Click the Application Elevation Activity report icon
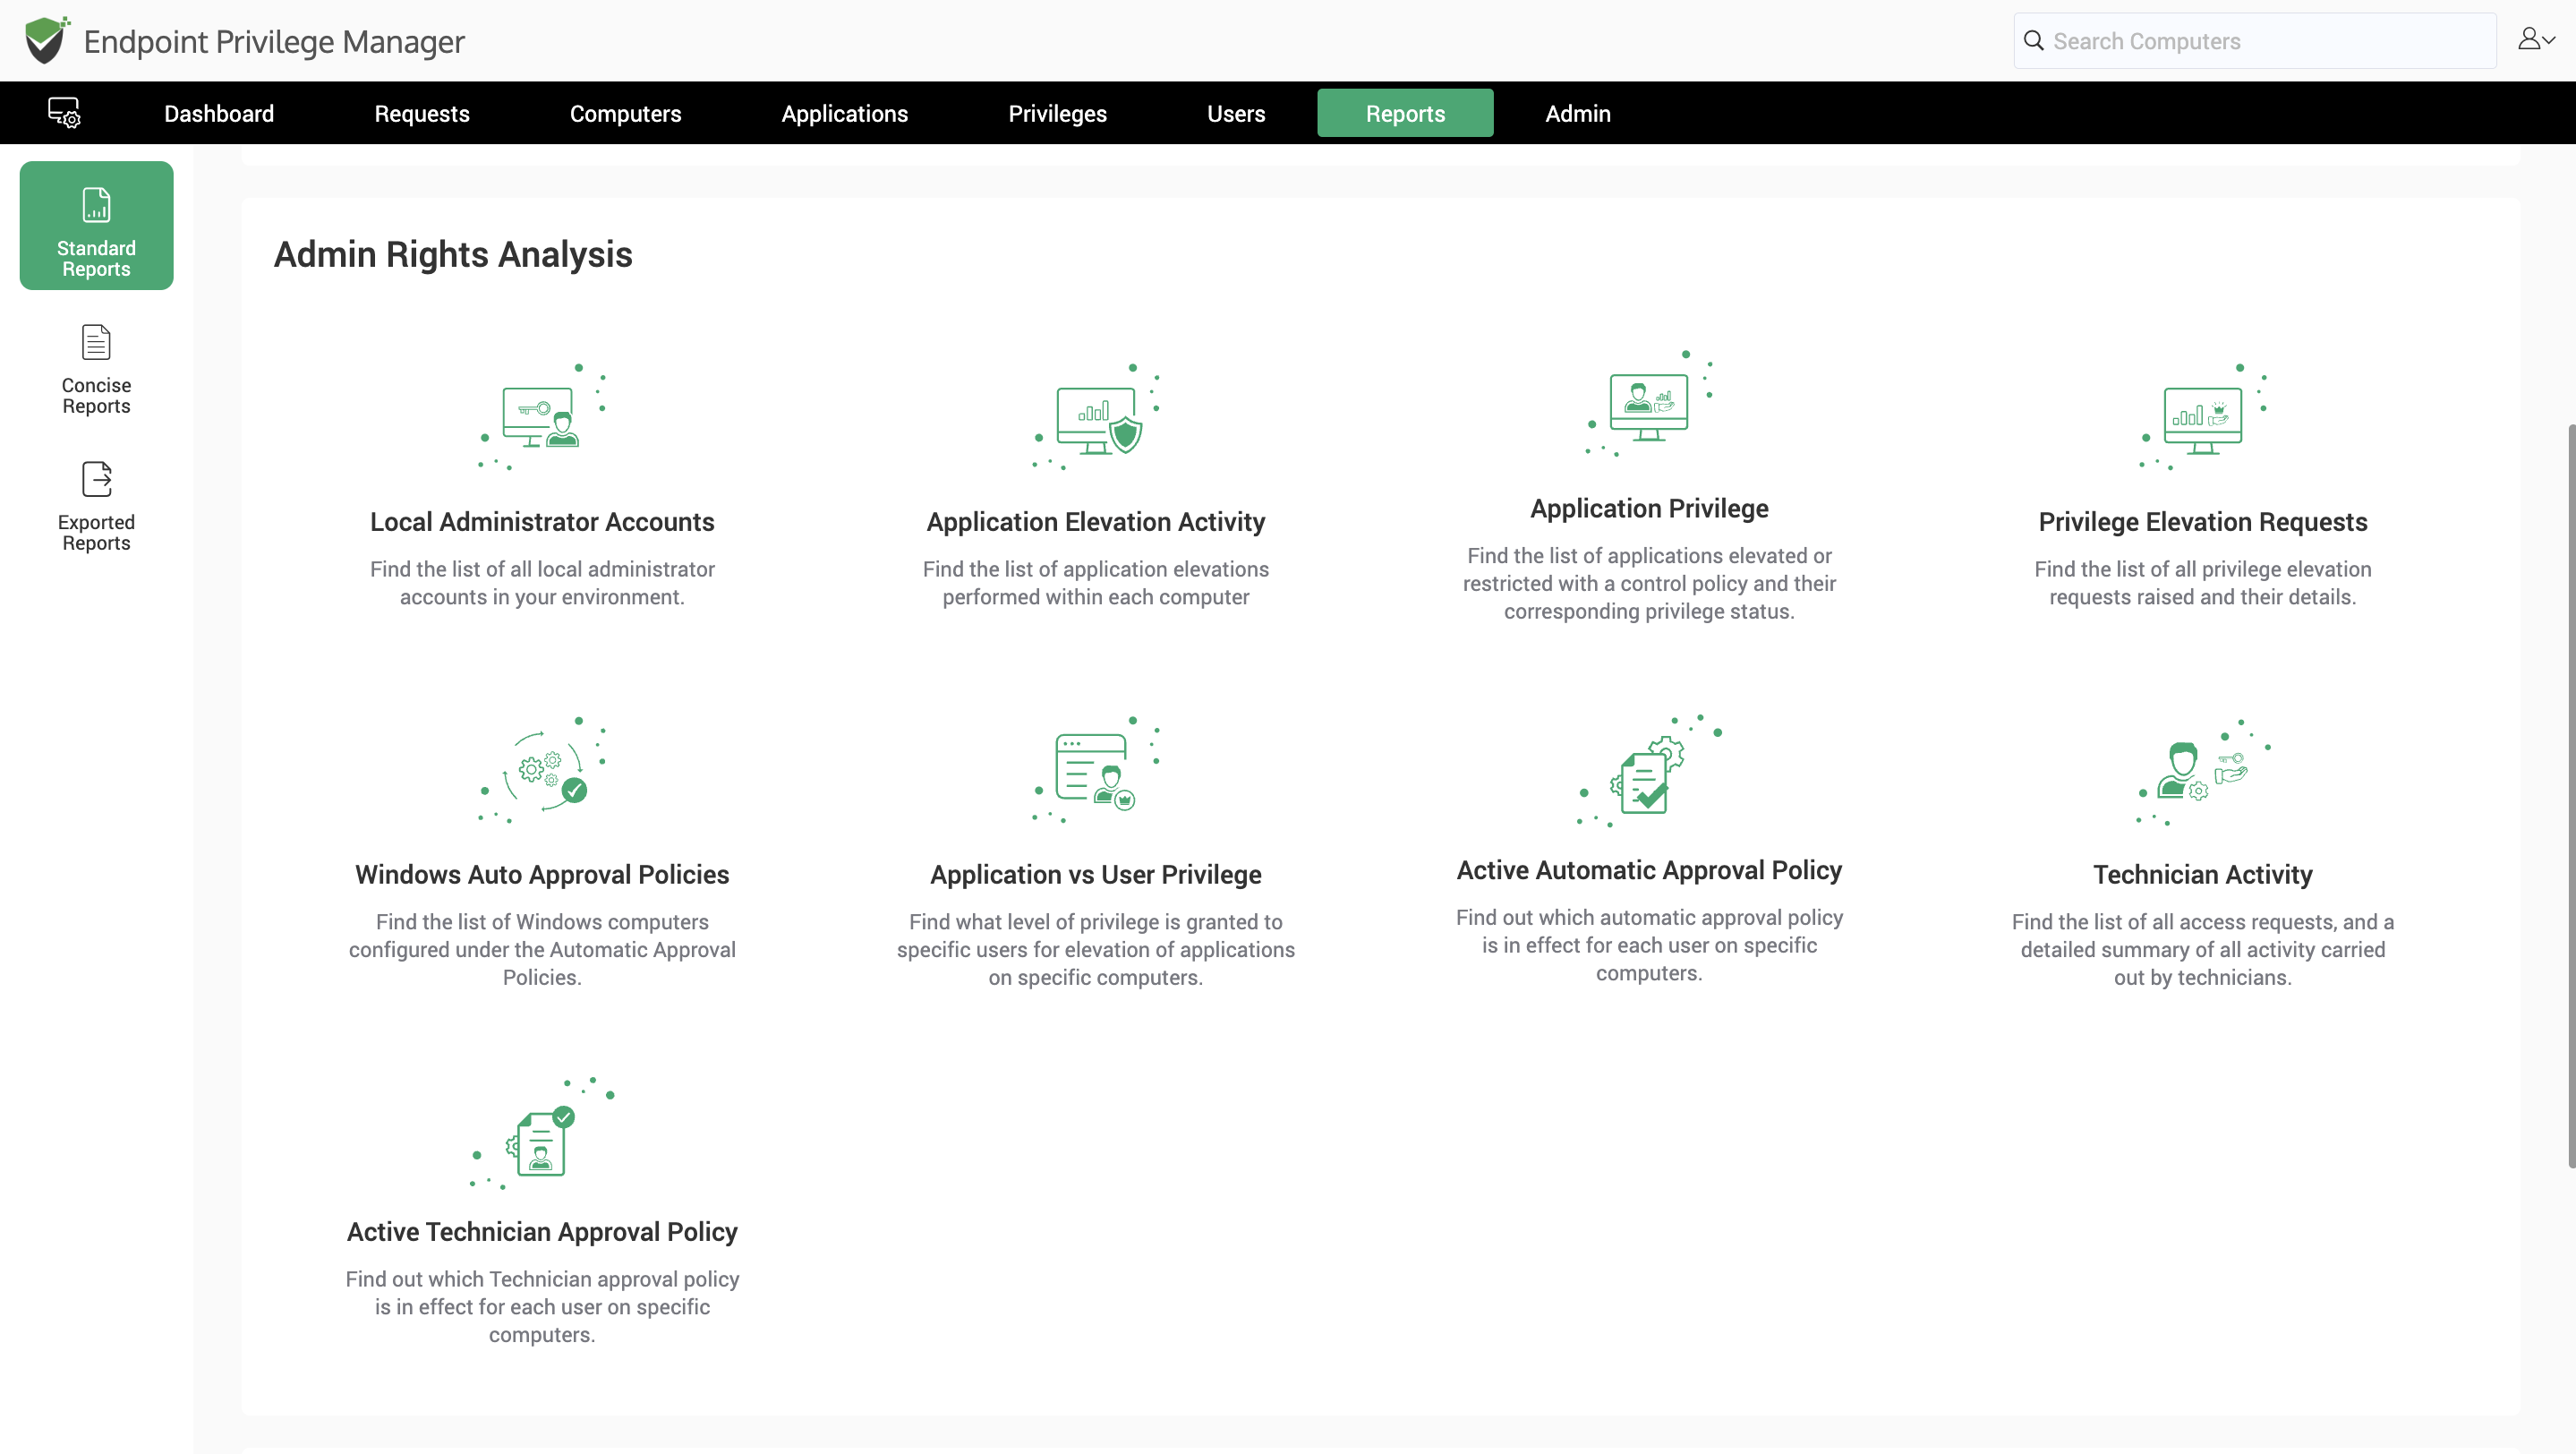Image resolution: width=2576 pixels, height=1454 pixels. [1096, 417]
